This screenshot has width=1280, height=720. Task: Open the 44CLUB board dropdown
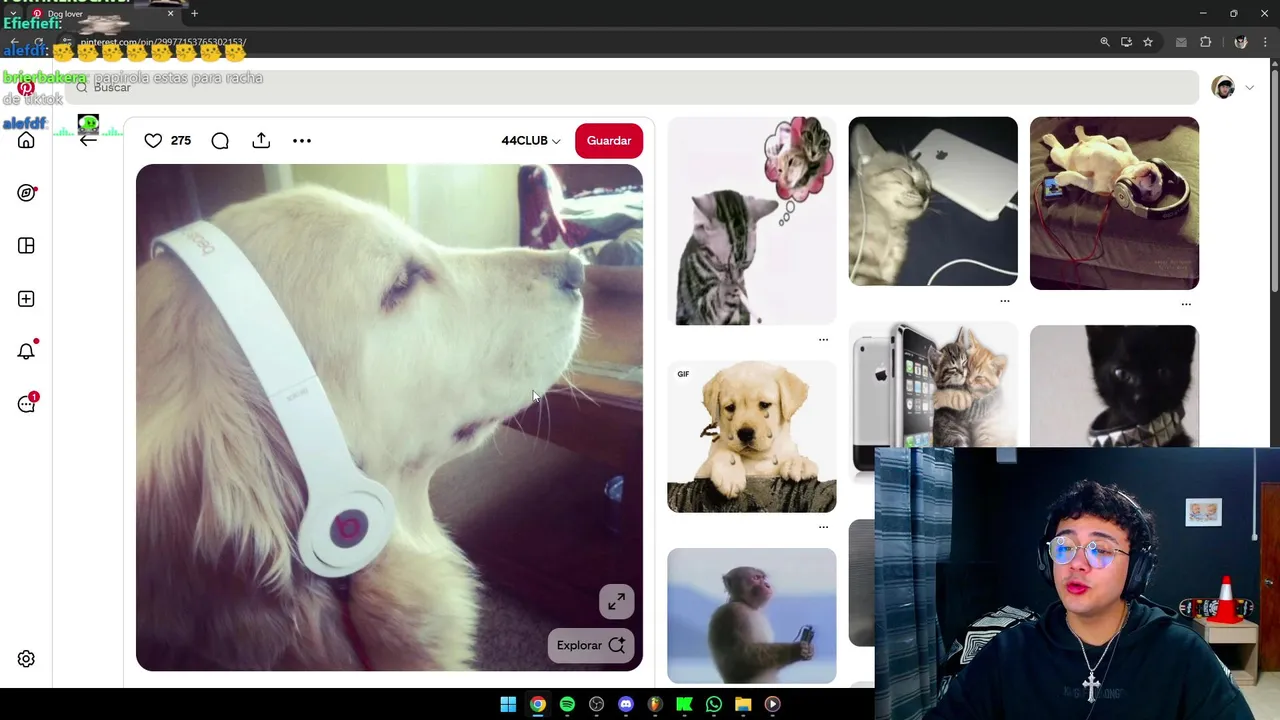(531, 141)
